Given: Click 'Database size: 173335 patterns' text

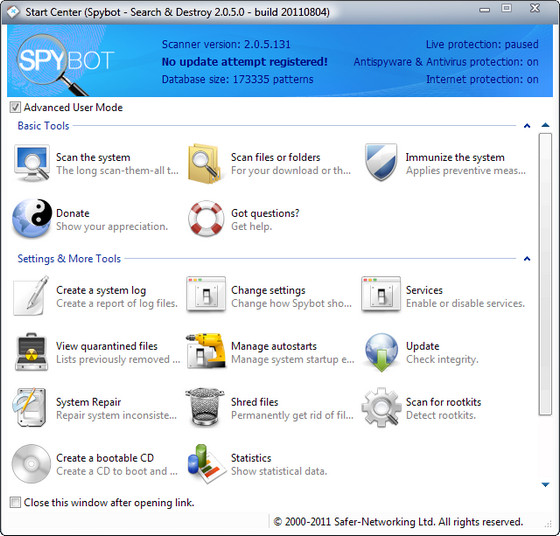Looking at the screenshot, I should tap(238, 79).
